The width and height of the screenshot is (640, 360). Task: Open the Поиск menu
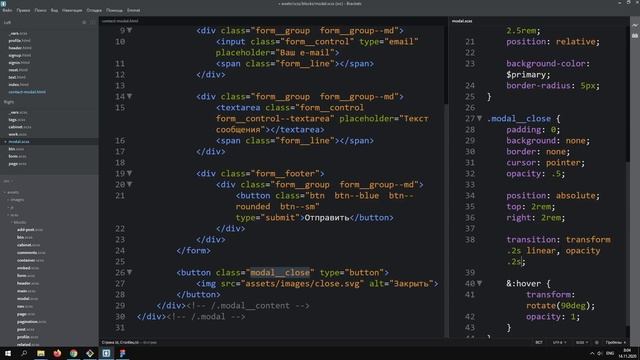click(x=40, y=10)
